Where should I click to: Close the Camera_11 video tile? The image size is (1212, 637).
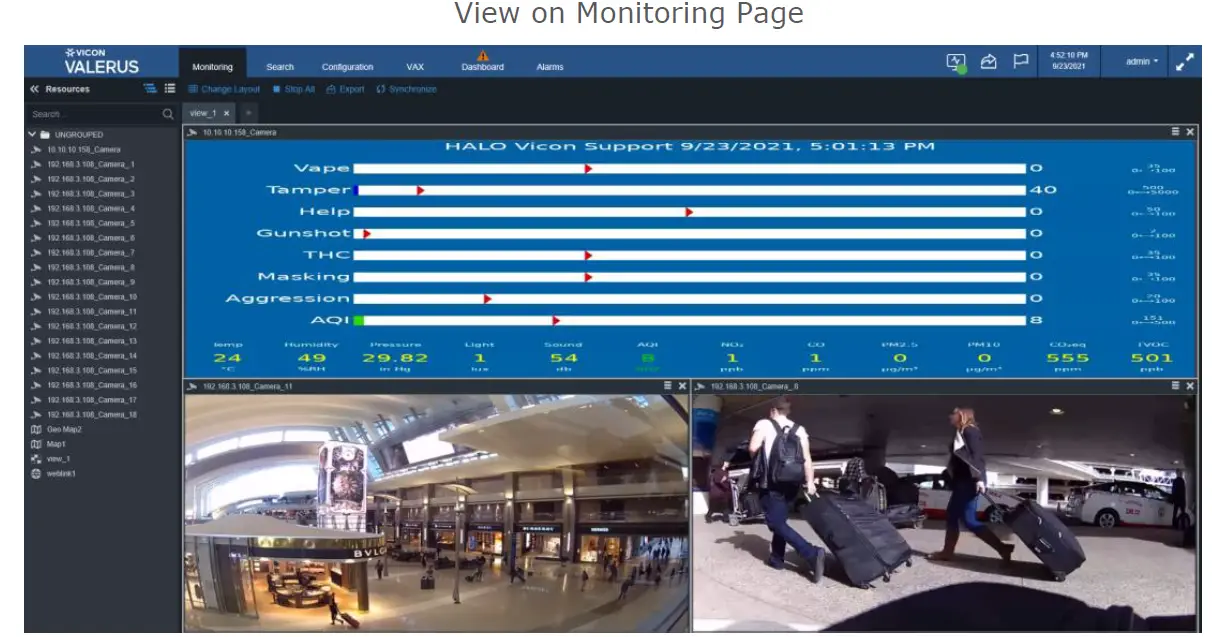(x=682, y=386)
